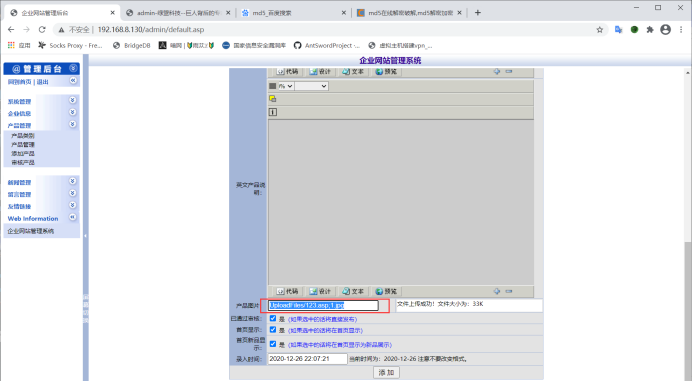Open 添加产品 in sidebar submenu
The width and height of the screenshot is (692, 381).
click(x=23, y=153)
